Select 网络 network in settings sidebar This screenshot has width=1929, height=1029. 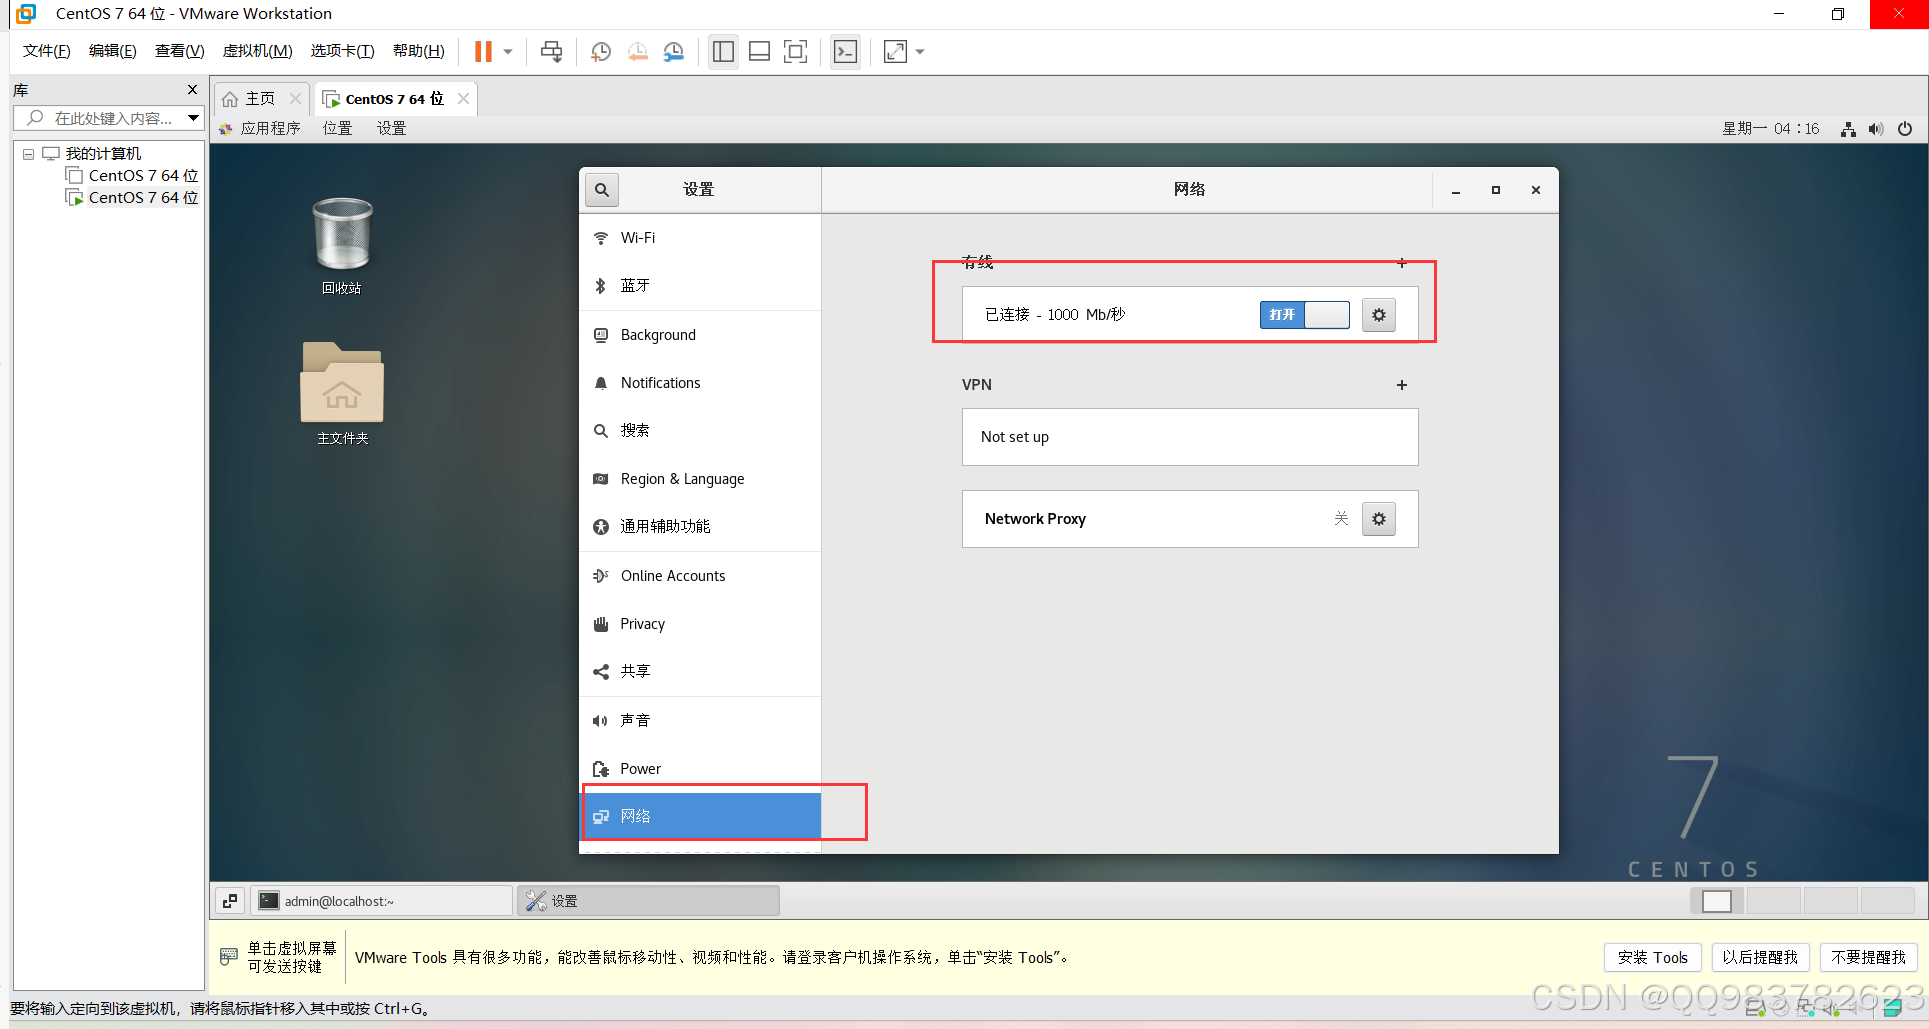pos(700,816)
